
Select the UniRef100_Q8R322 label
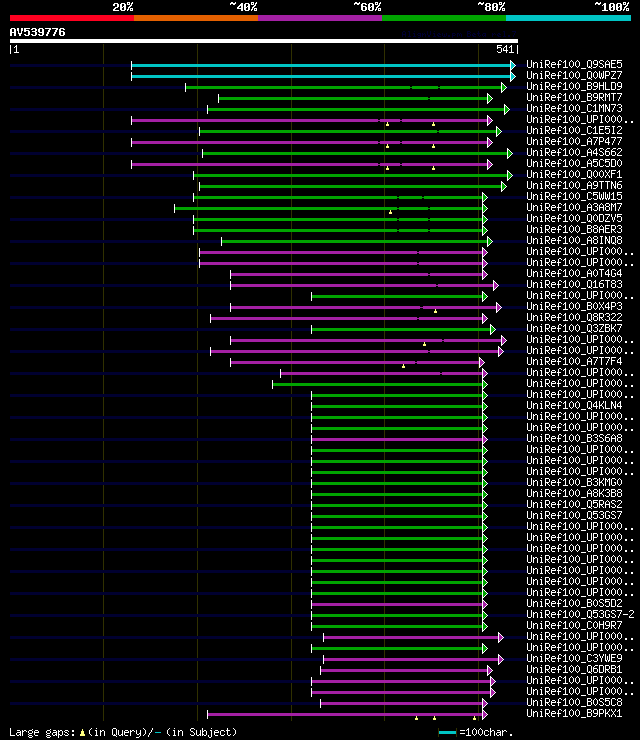pyautogui.click(x=574, y=317)
